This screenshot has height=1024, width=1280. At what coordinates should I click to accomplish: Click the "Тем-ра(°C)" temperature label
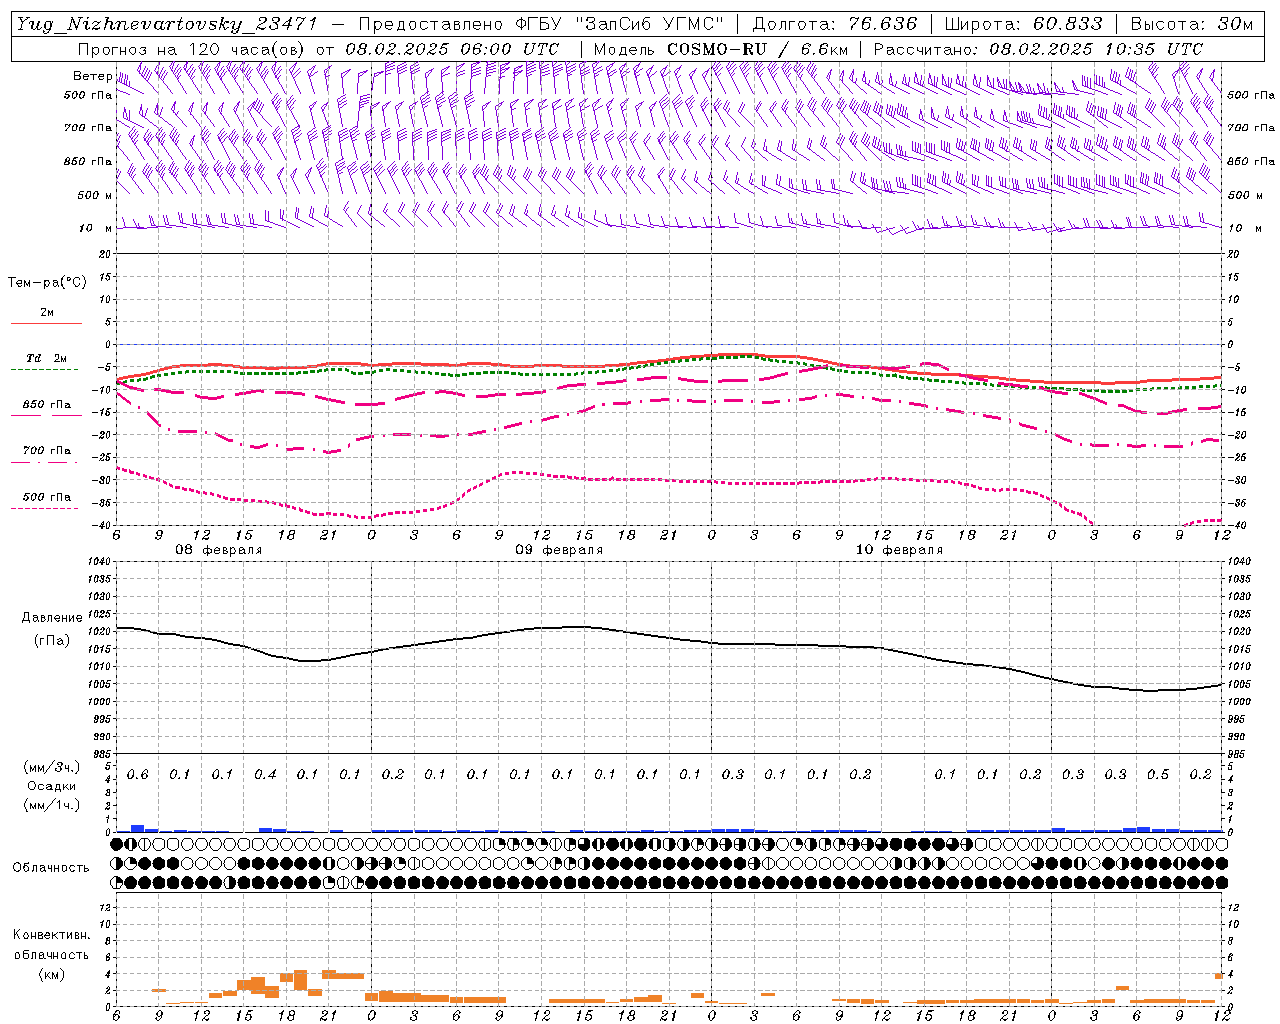tap(47, 283)
